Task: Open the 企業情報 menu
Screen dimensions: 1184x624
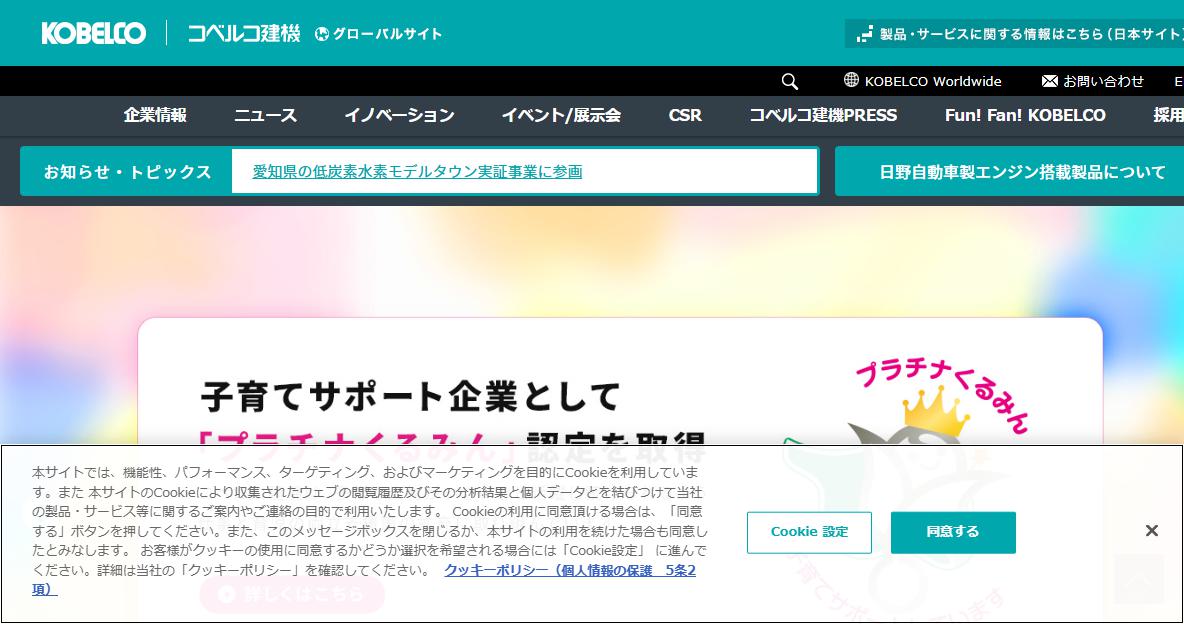Action: (156, 115)
